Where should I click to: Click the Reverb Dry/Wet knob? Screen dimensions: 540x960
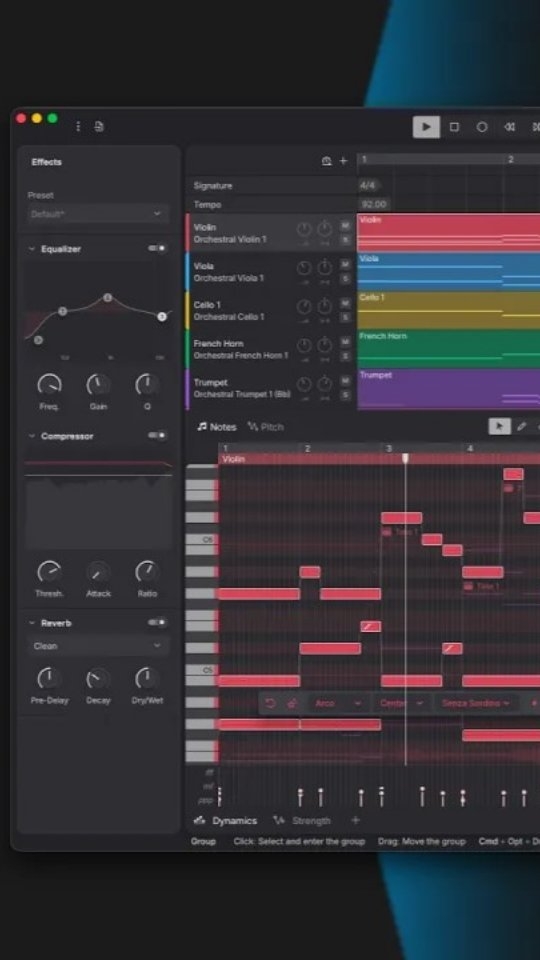pyautogui.click(x=147, y=678)
